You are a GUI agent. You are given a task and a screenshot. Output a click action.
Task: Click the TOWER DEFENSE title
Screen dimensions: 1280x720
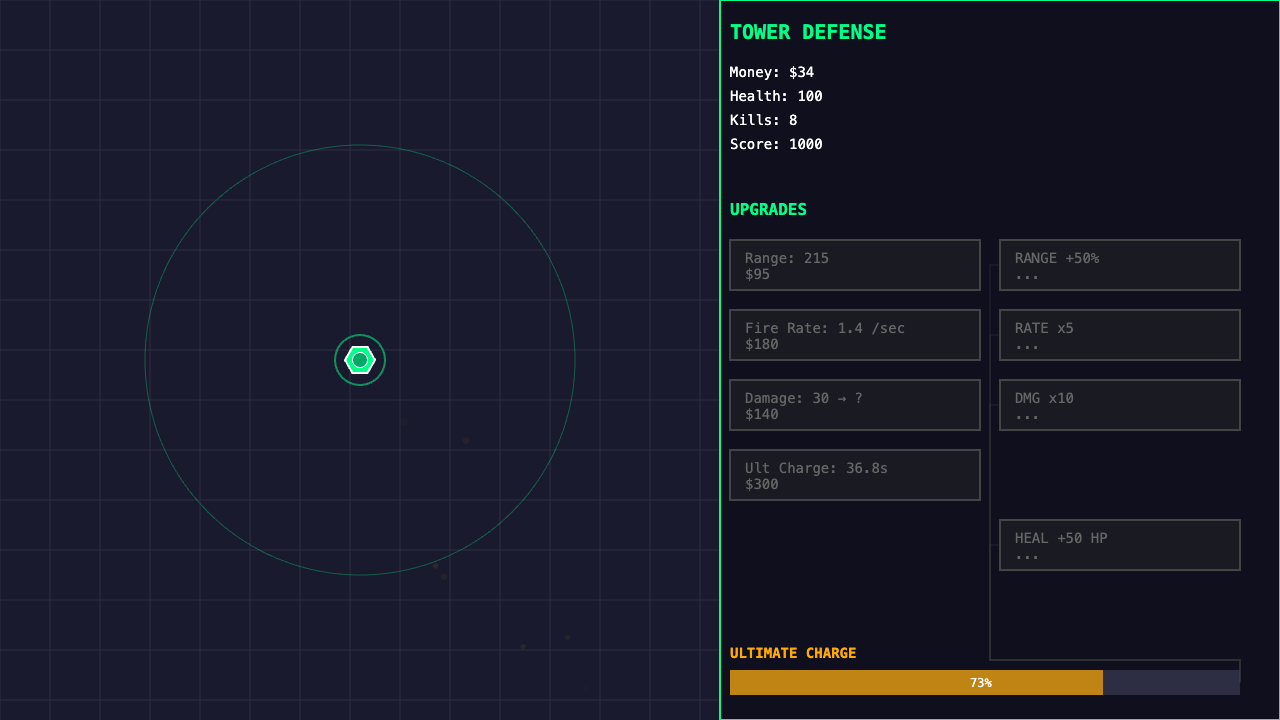pyautogui.click(x=807, y=32)
